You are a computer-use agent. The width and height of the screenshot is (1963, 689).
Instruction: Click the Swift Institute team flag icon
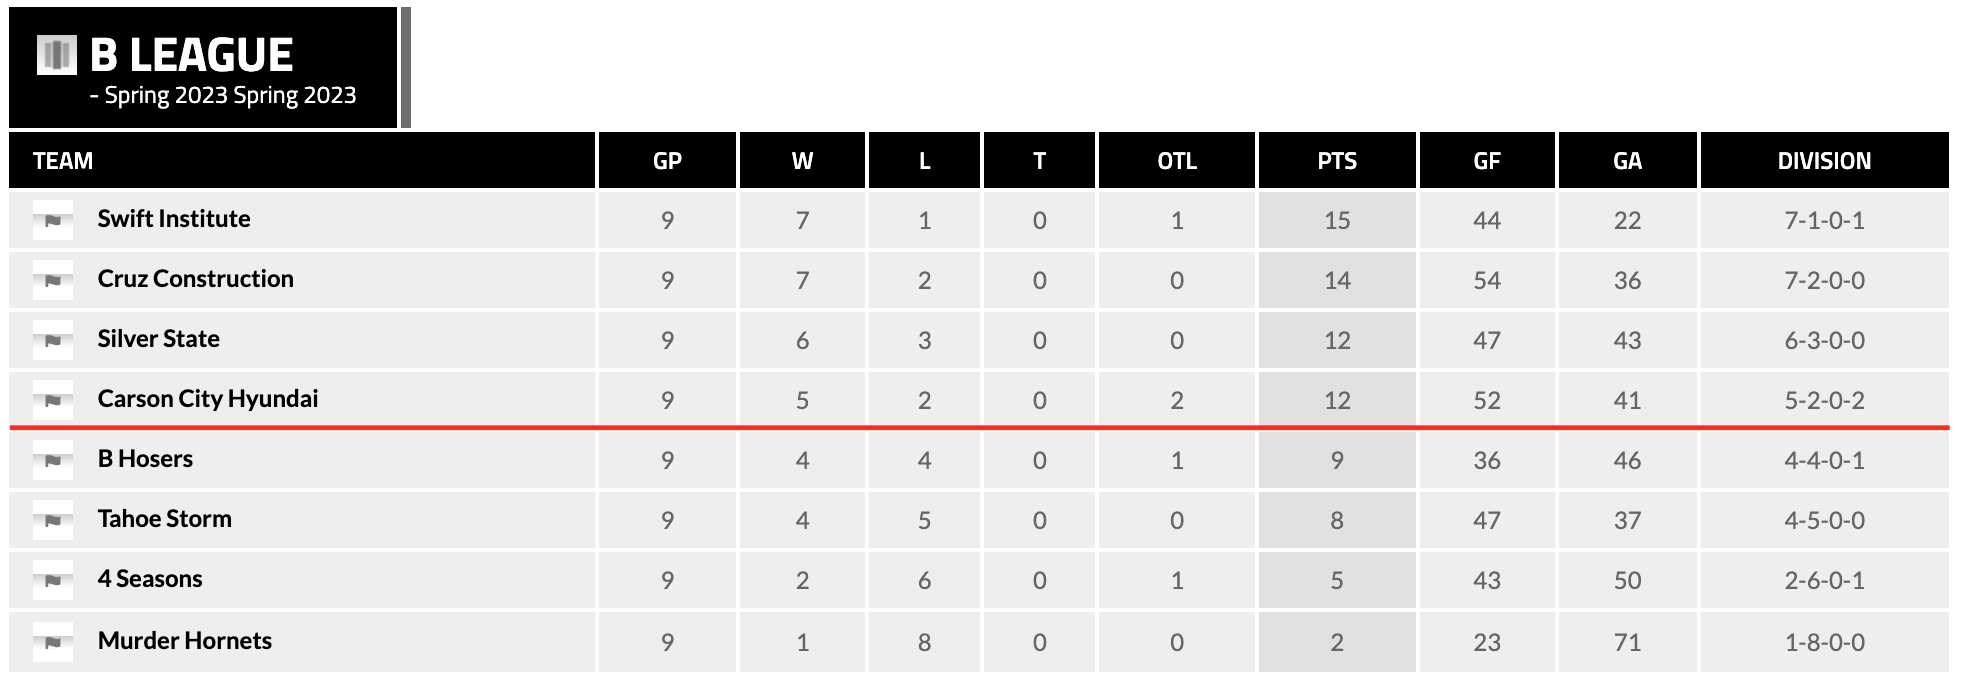[53, 220]
